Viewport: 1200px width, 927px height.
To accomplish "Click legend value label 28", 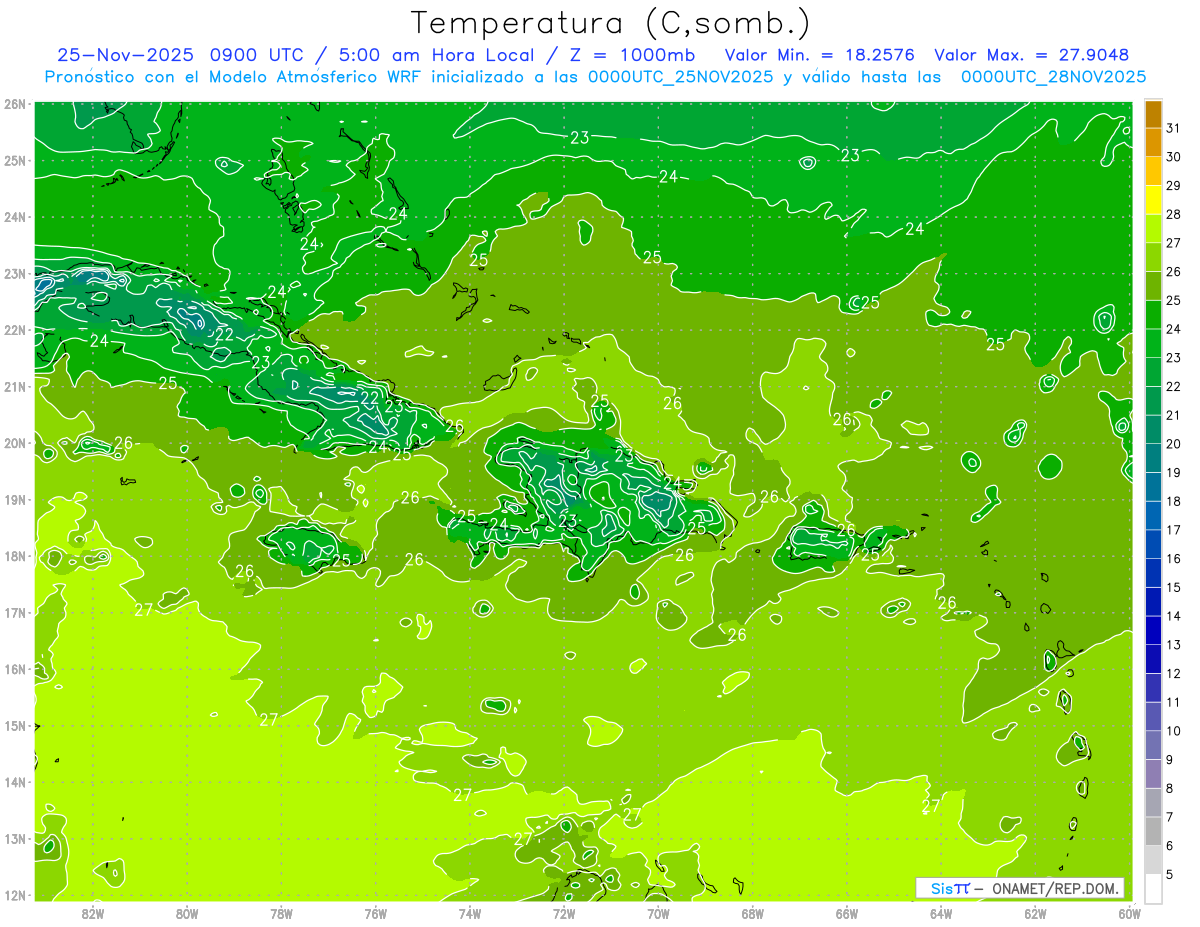I will coord(1173,214).
